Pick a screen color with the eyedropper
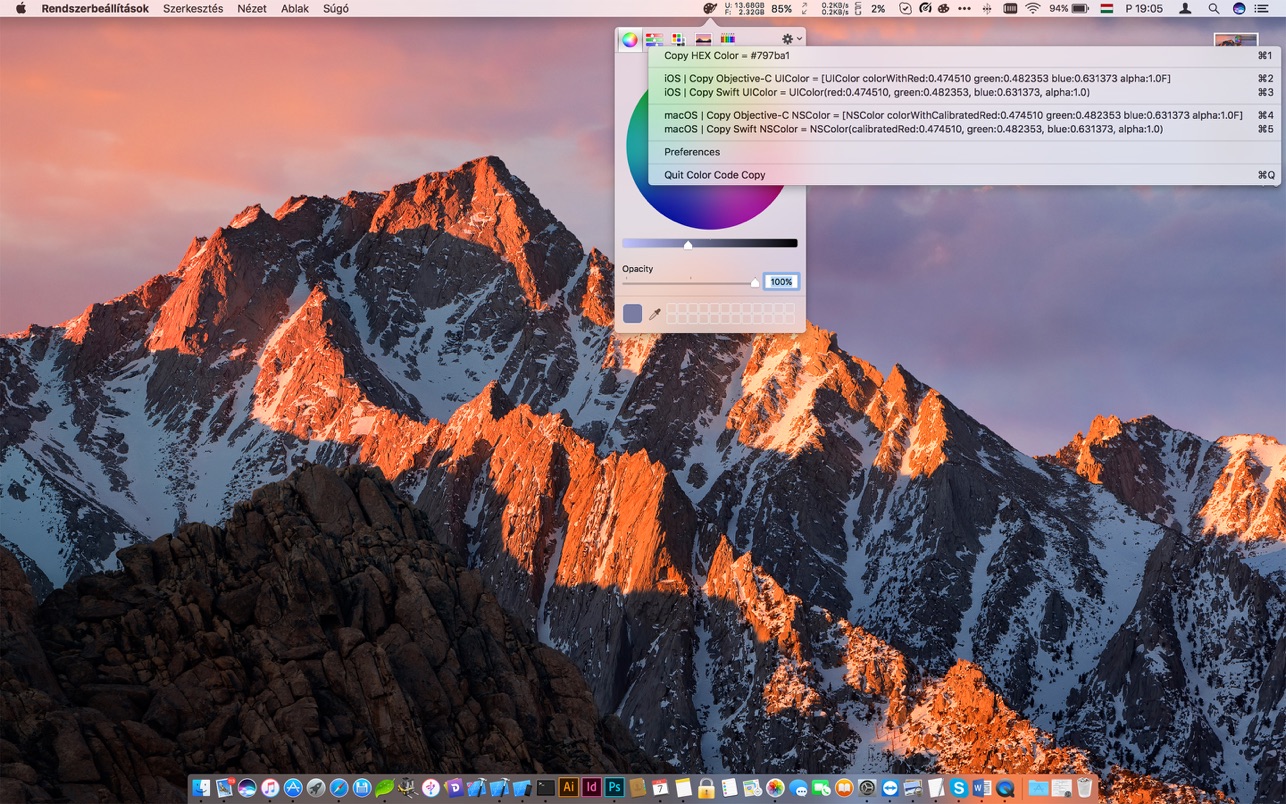Image resolution: width=1286 pixels, height=804 pixels. (655, 314)
